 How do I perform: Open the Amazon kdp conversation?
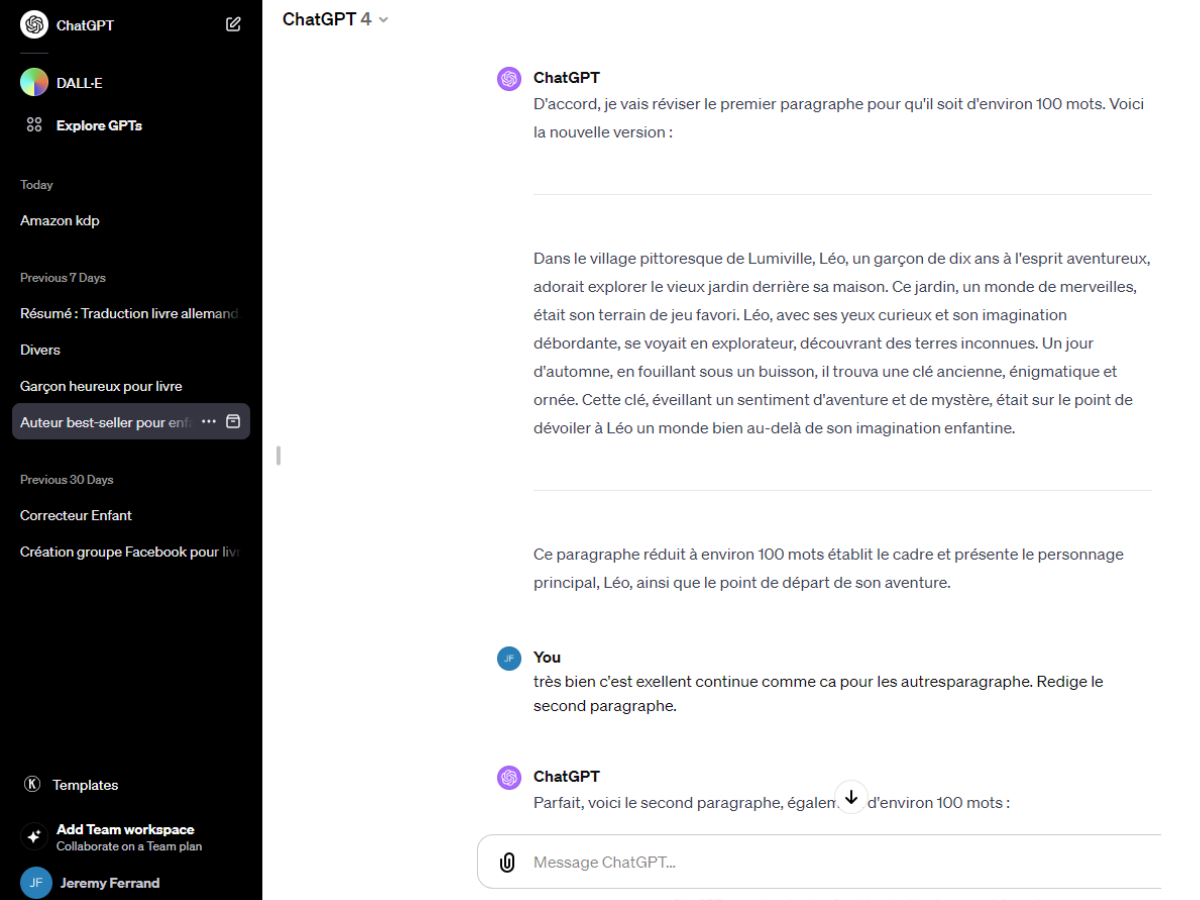60,220
